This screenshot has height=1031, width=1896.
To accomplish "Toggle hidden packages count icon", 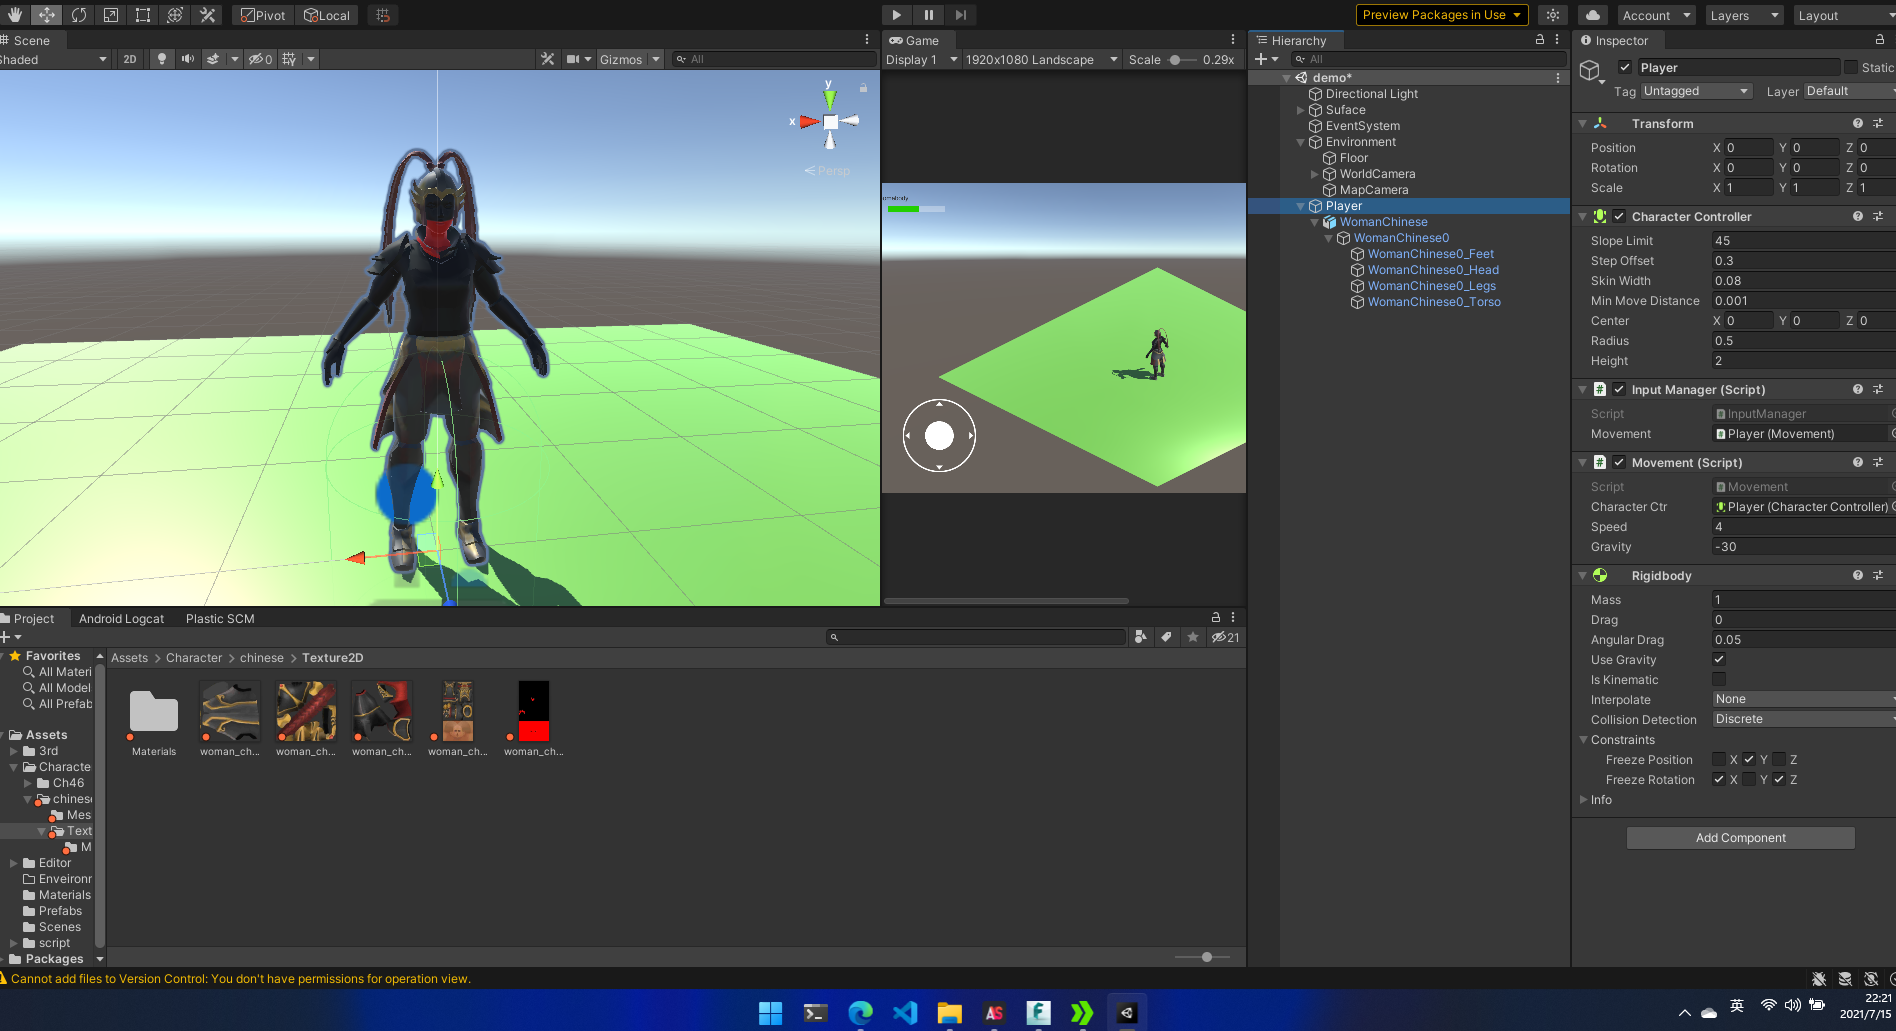I will (1225, 637).
